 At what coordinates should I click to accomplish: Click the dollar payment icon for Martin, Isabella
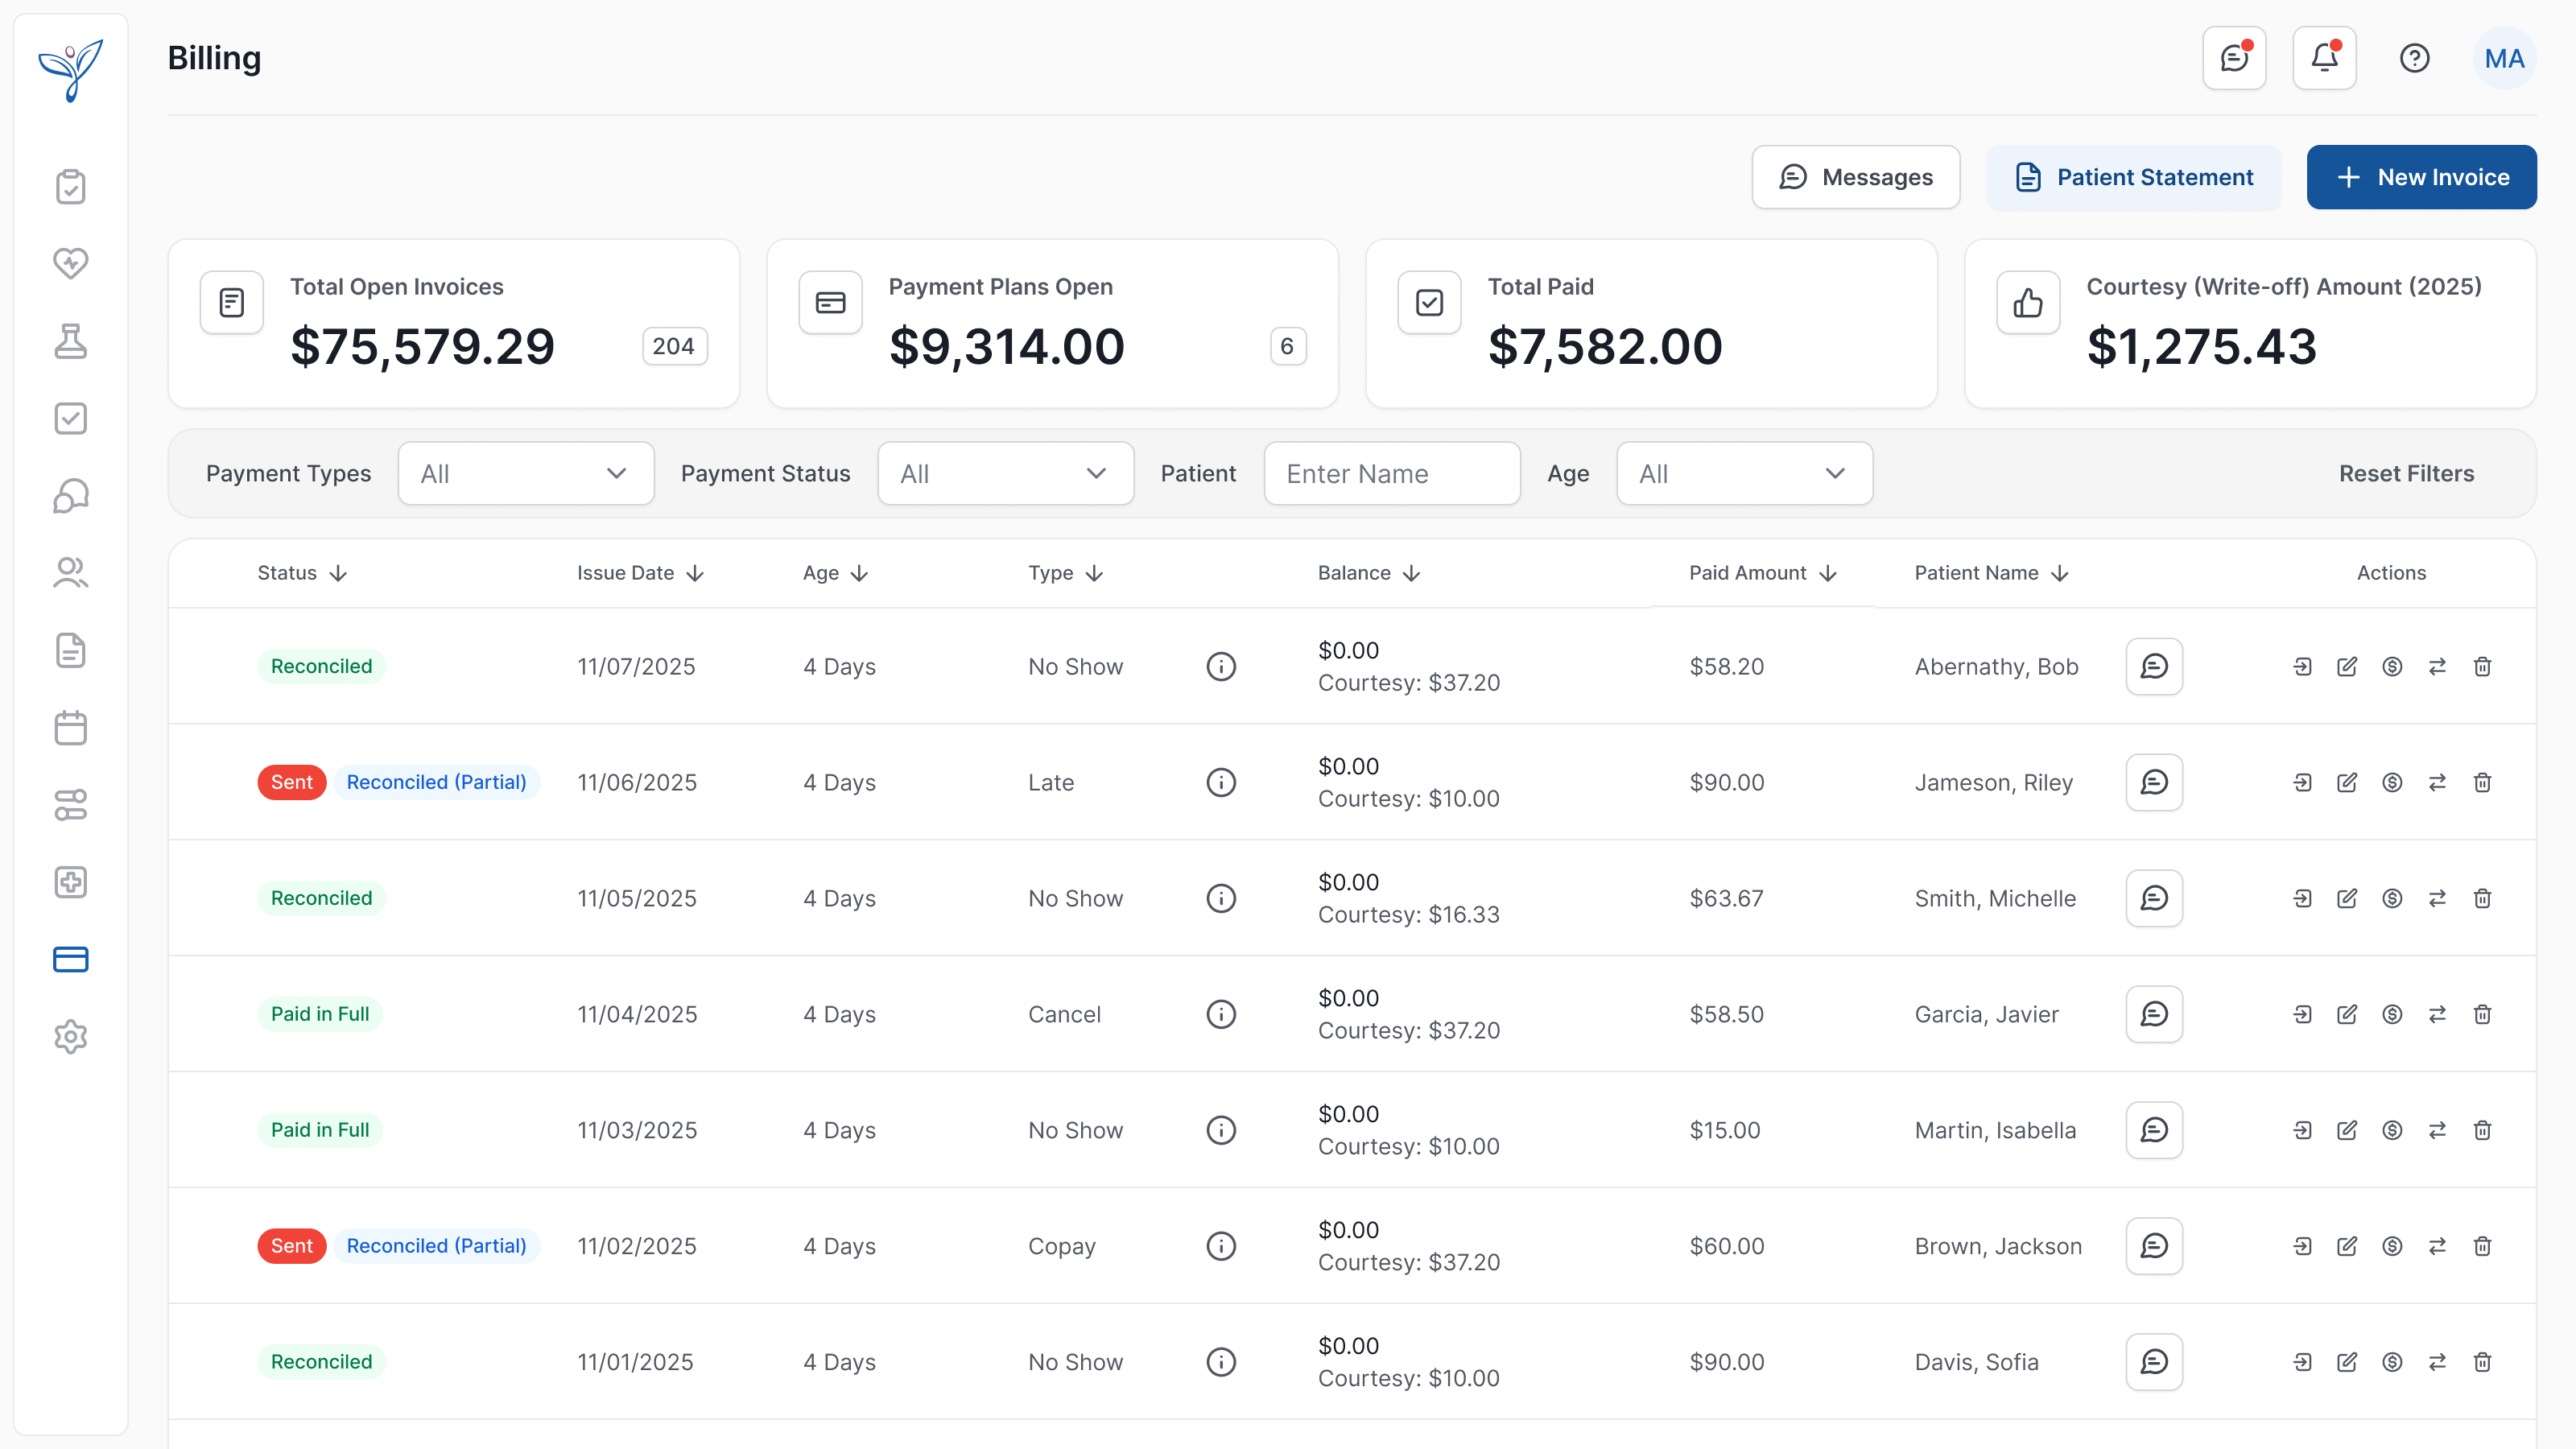[2392, 1130]
